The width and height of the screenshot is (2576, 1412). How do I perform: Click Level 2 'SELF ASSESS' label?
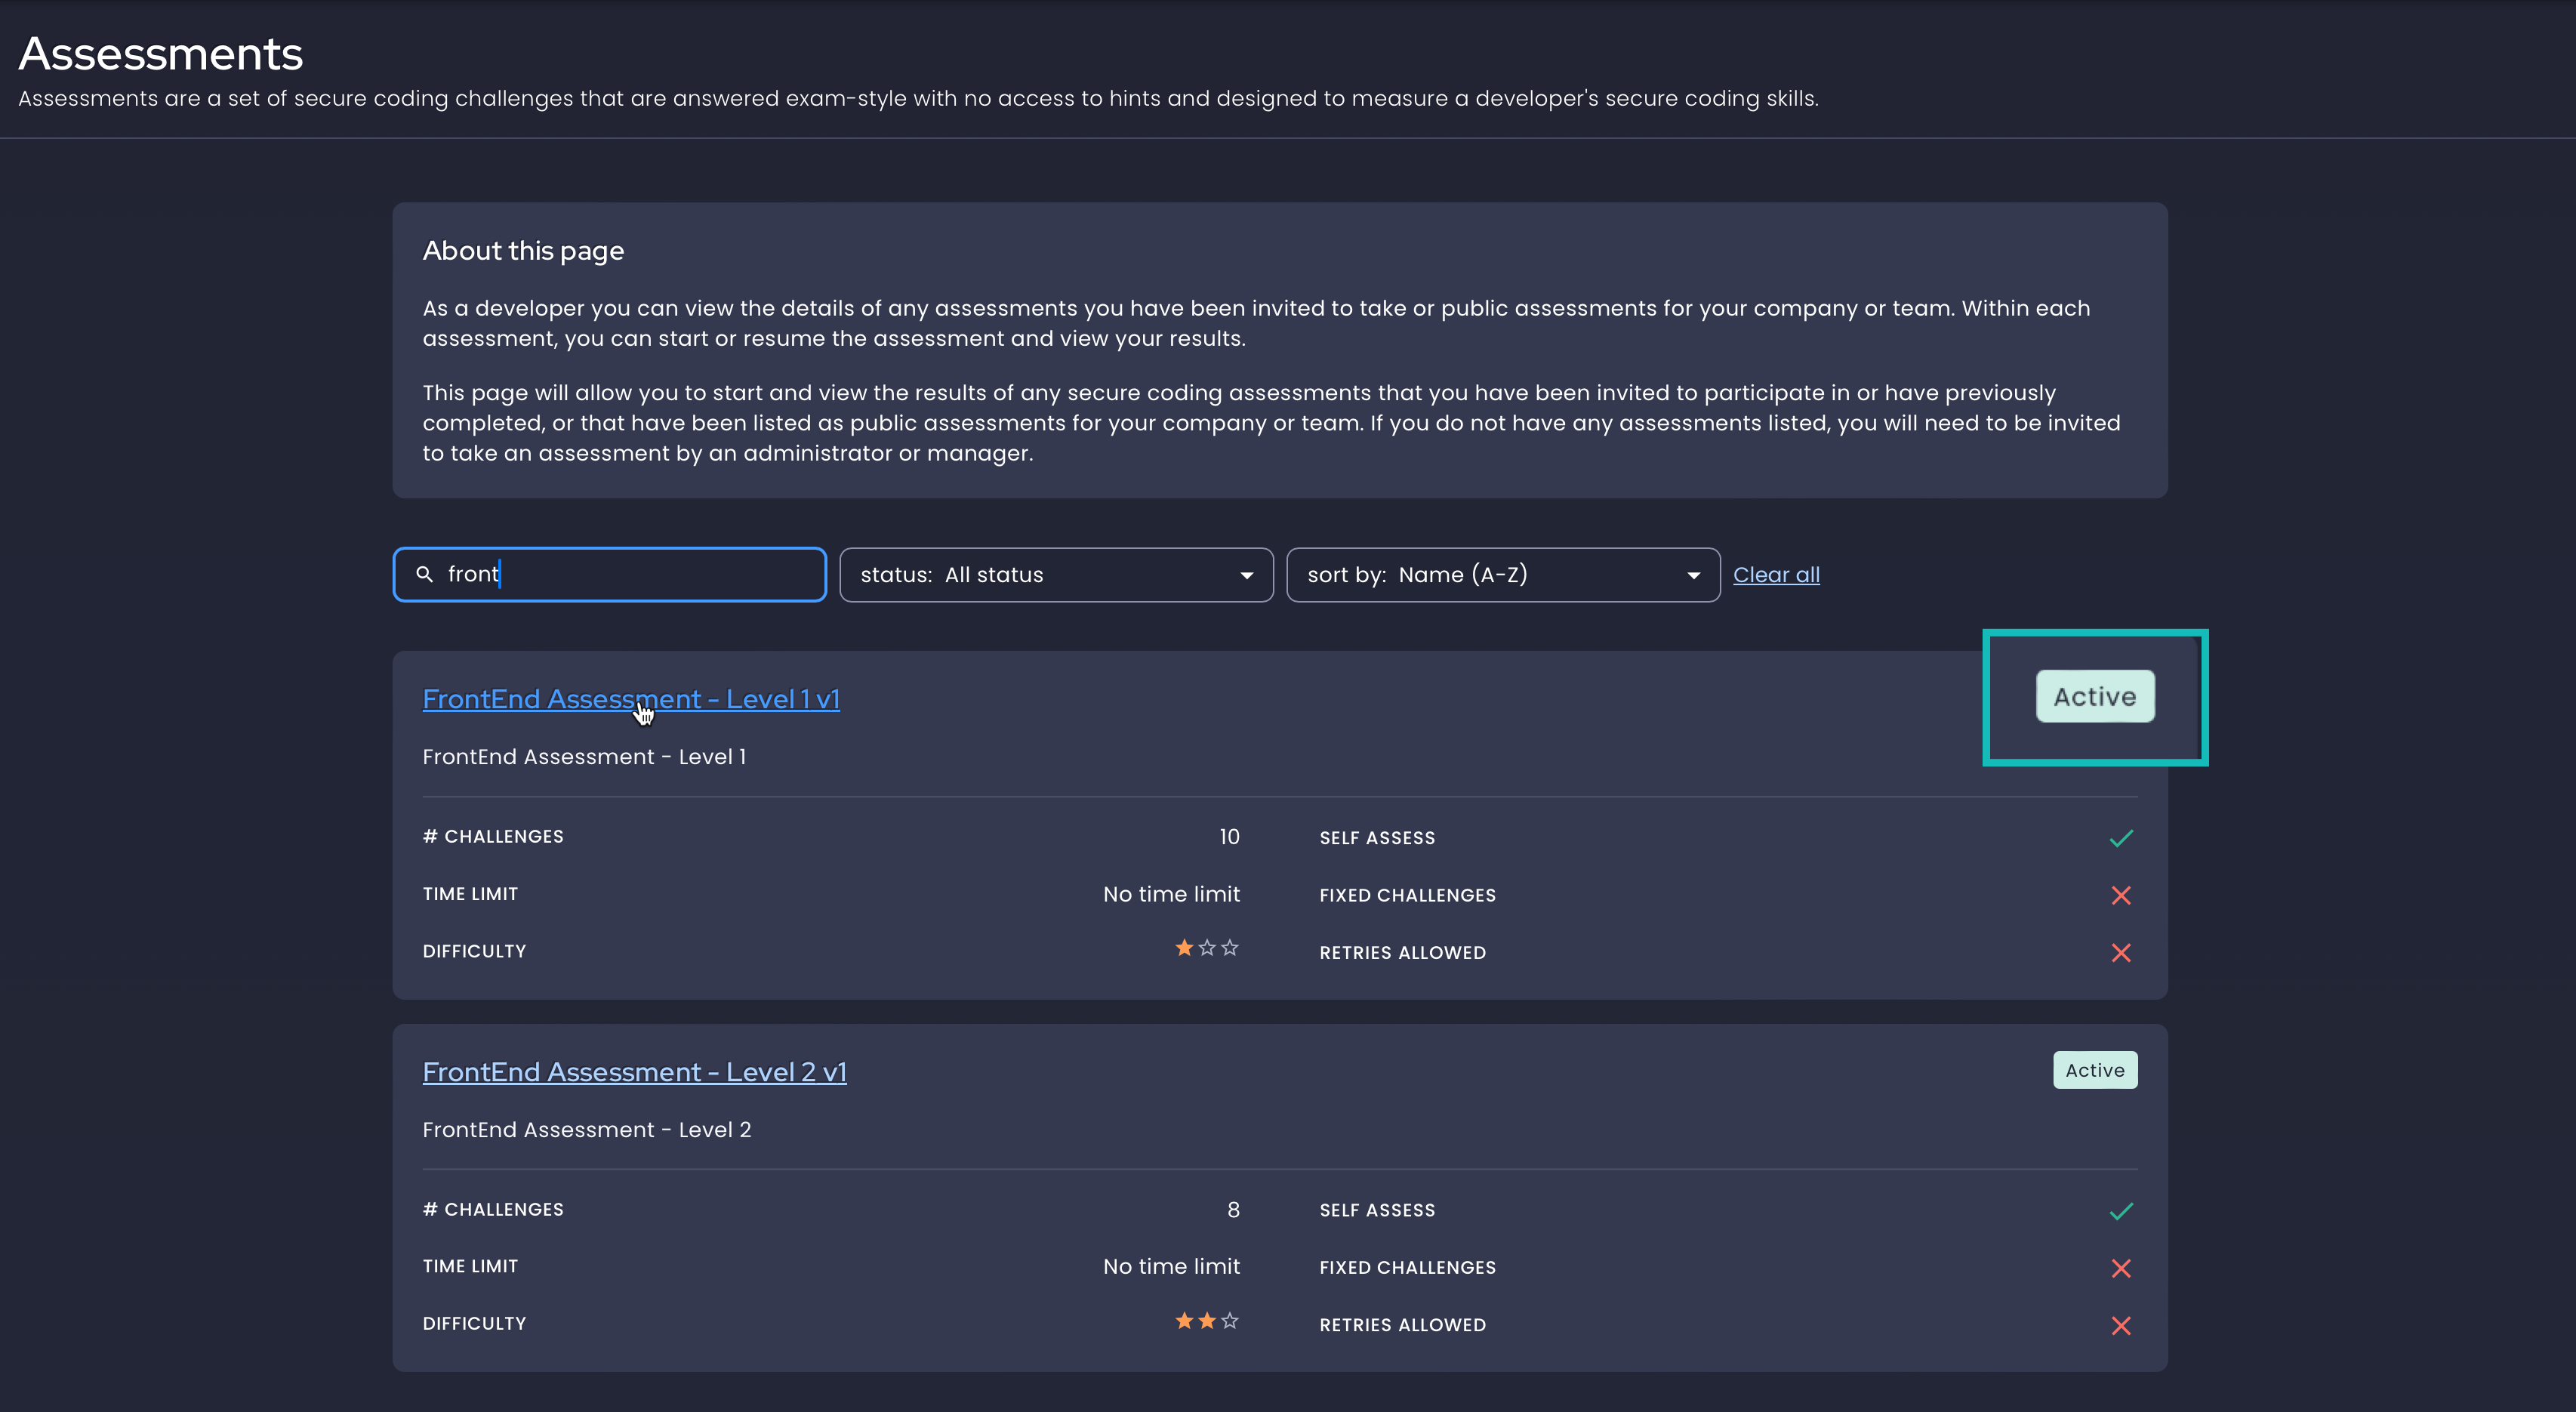[1377, 1211]
